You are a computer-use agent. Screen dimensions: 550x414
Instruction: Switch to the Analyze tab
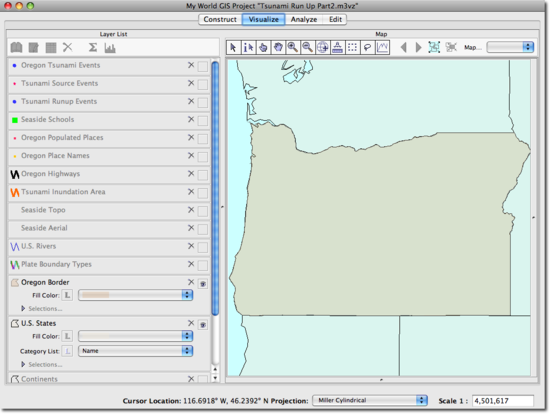pos(304,20)
